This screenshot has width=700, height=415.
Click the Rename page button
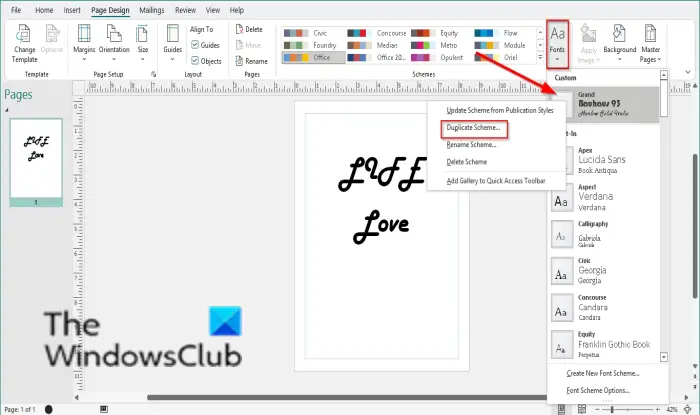click(251, 61)
